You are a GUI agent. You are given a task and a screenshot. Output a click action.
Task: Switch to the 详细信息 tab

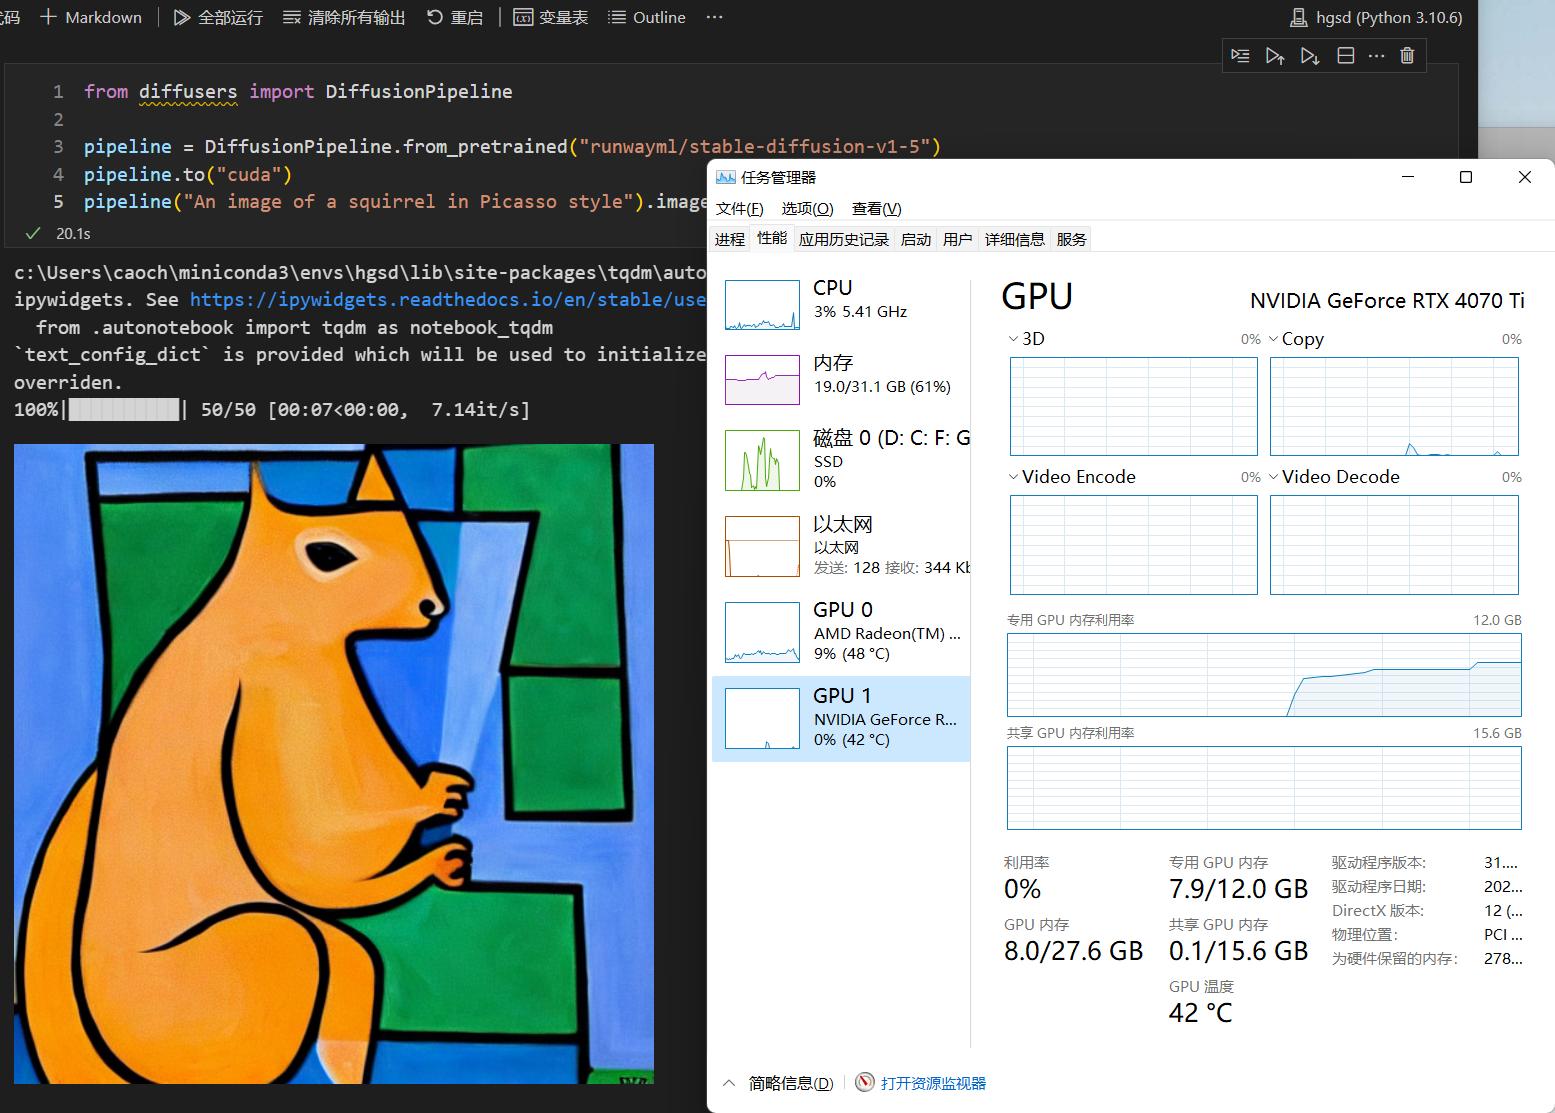[1014, 238]
